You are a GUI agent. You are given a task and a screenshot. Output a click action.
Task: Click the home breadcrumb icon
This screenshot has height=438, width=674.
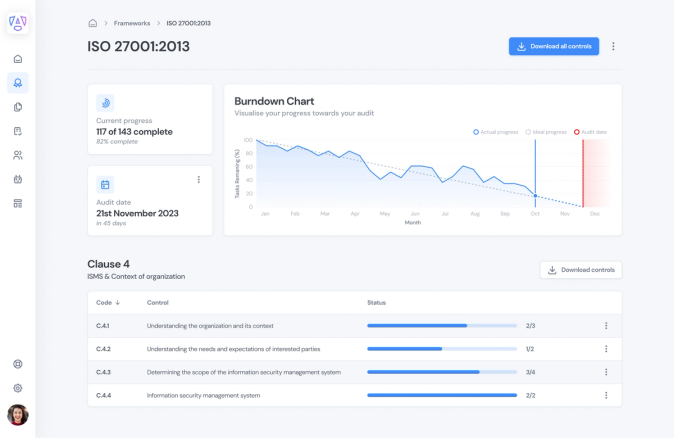pos(92,23)
